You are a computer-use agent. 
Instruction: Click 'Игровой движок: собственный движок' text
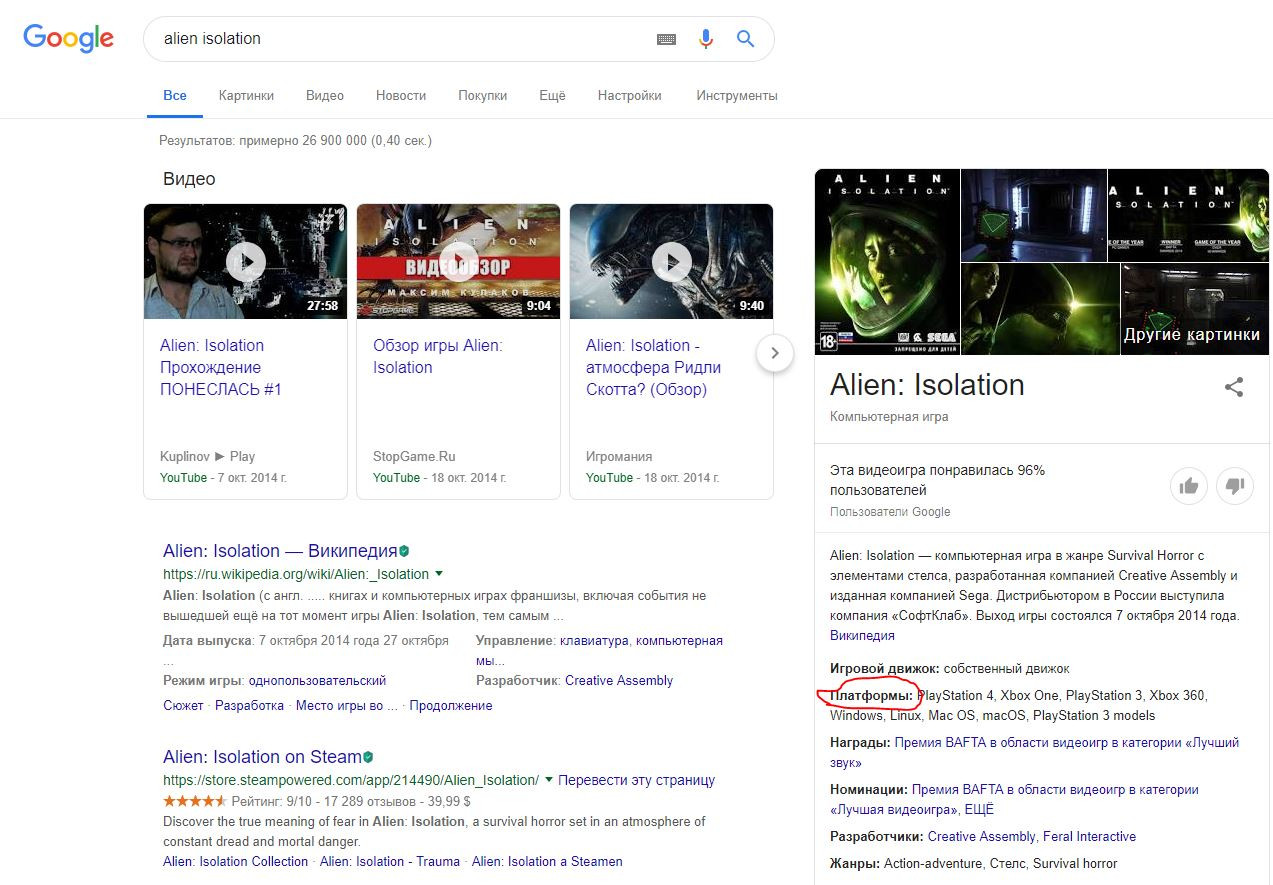coord(950,668)
